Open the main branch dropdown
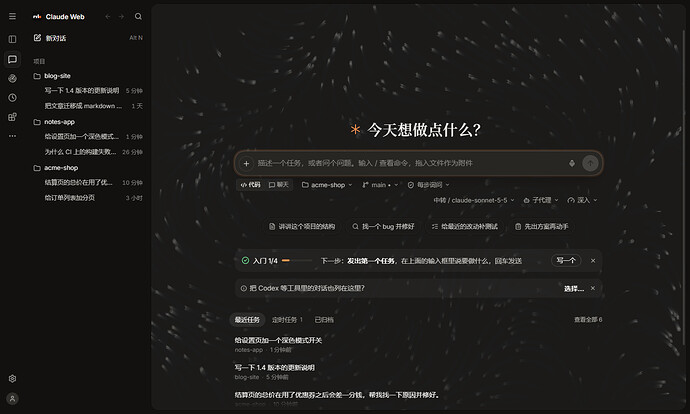This screenshot has width=690, height=414. click(x=380, y=185)
